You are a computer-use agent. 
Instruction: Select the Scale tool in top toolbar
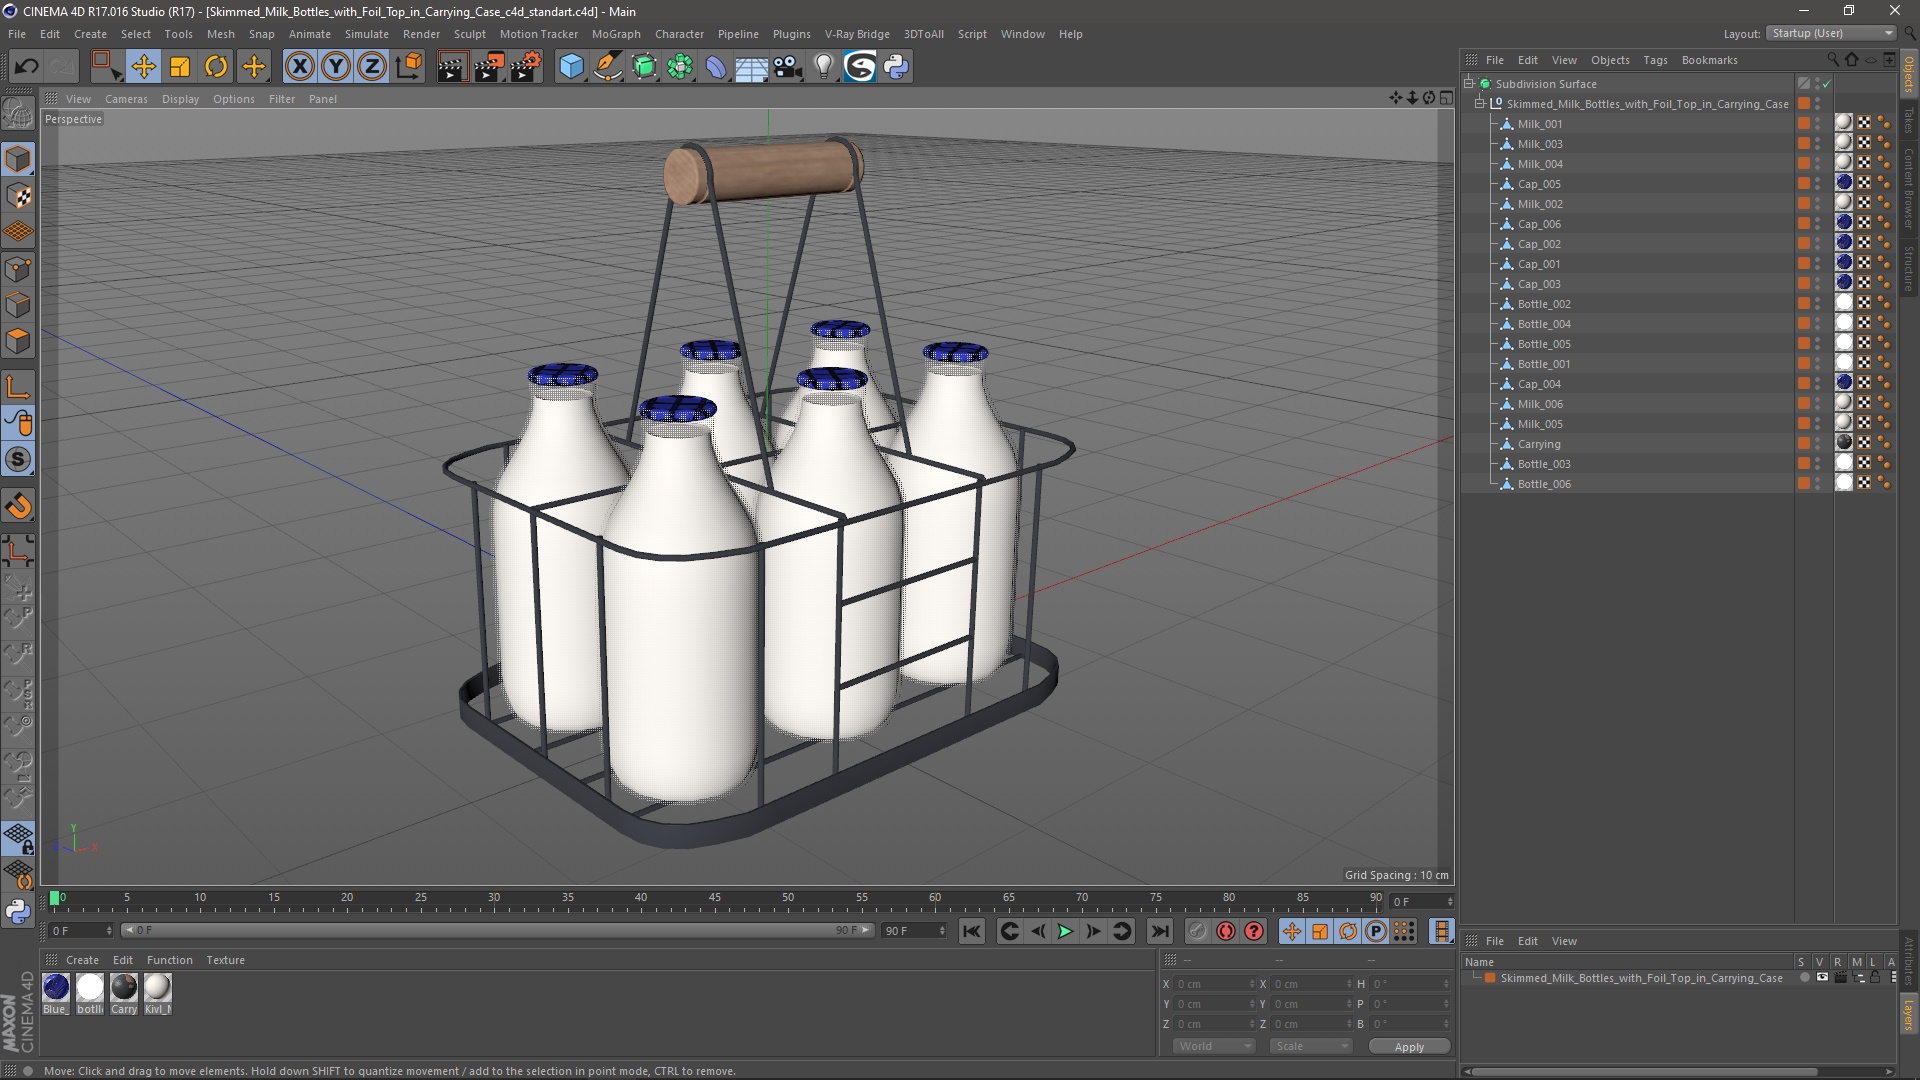(180, 67)
